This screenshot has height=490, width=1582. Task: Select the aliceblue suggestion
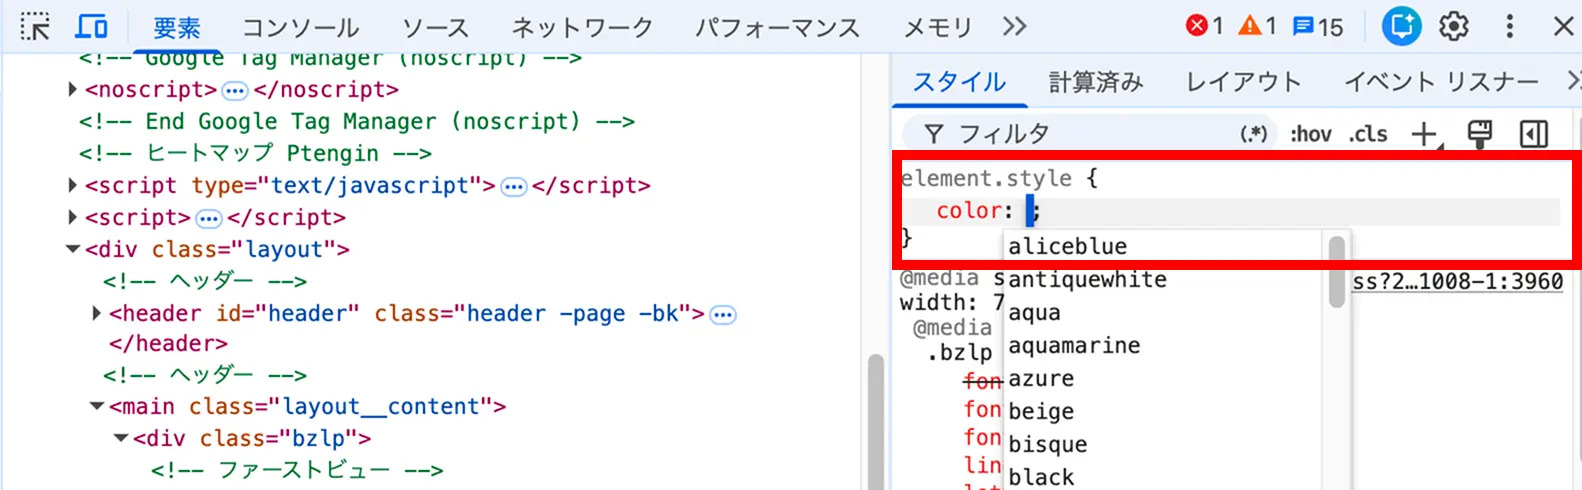tap(1164, 246)
